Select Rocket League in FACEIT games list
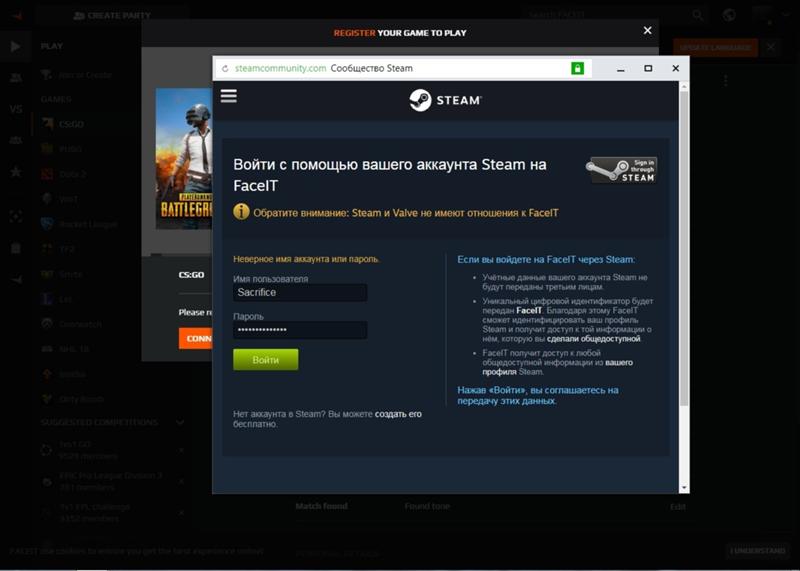800x571 pixels. point(79,224)
